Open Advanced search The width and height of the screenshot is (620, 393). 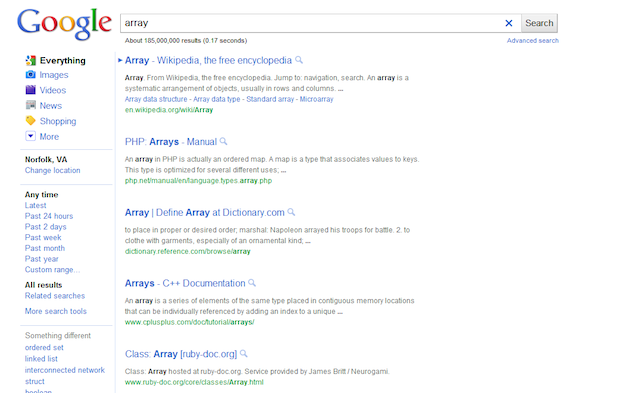click(x=533, y=40)
